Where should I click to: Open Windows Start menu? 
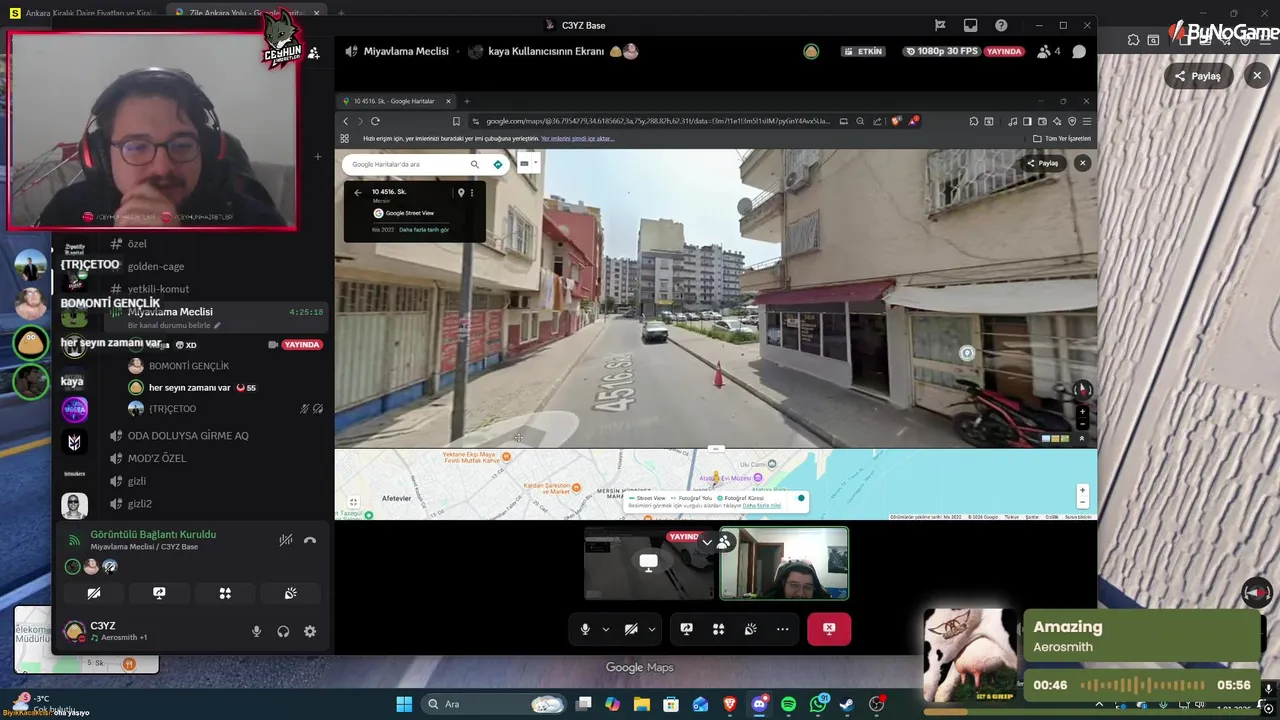coord(404,704)
